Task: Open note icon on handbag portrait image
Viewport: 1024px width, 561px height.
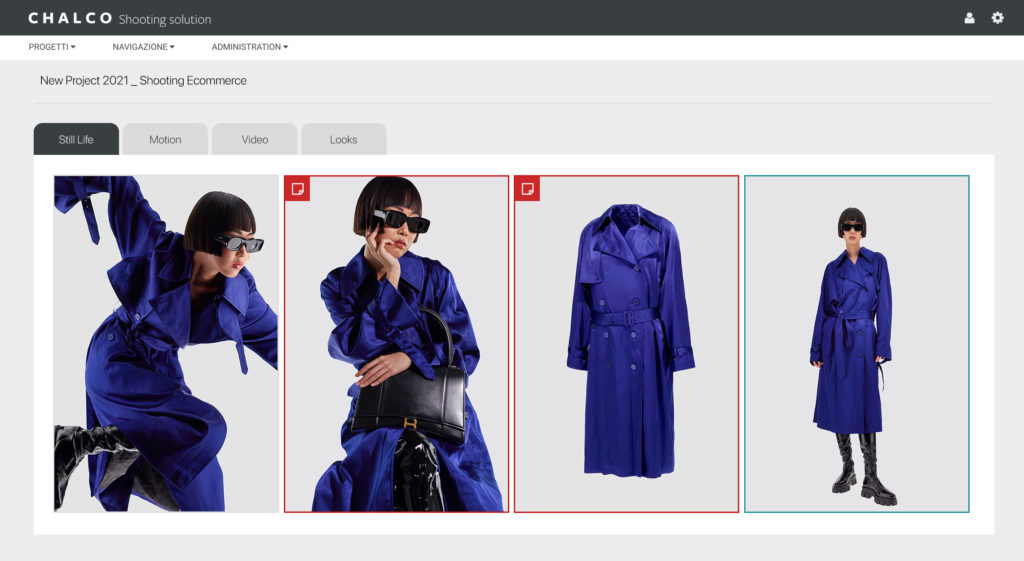Action: click(297, 189)
